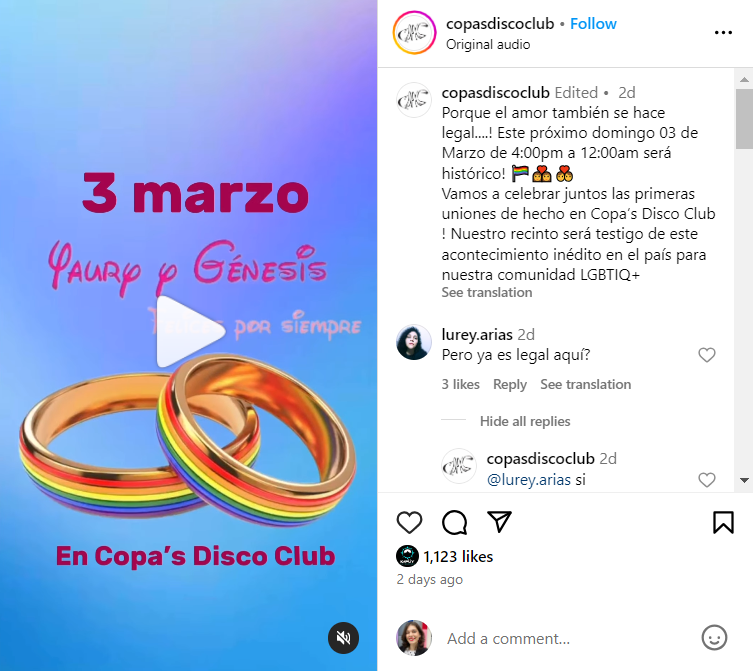
Task: Click copasdiscoclub profile picture in header
Action: pos(414,33)
